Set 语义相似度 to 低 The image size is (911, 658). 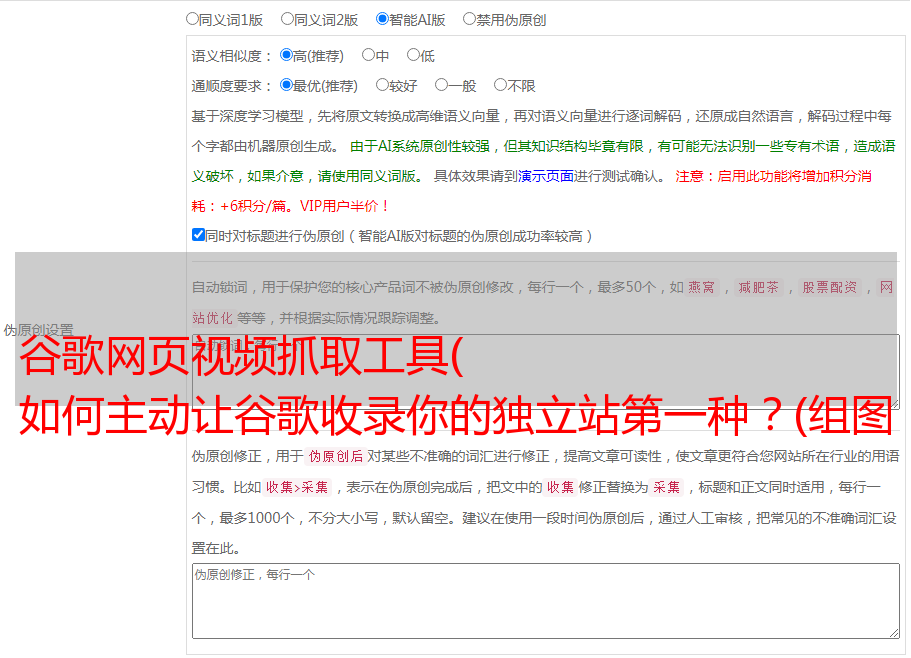click(413, 55)
